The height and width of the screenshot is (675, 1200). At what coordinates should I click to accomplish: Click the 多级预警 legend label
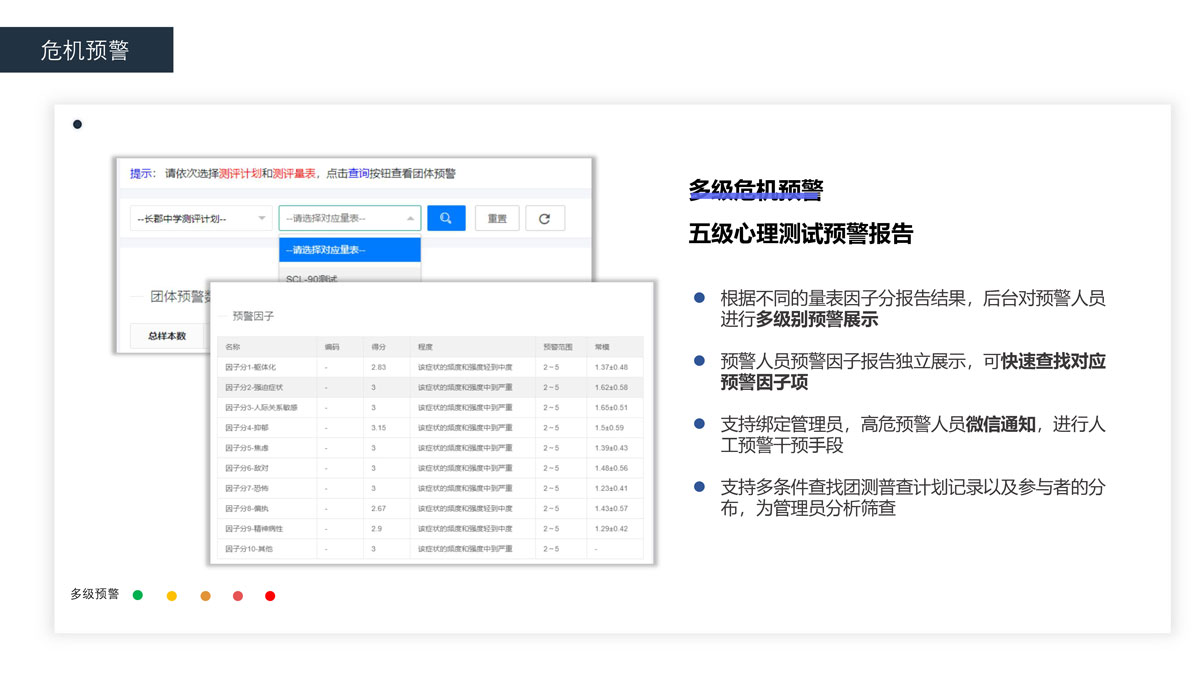[x=94, y=594]
